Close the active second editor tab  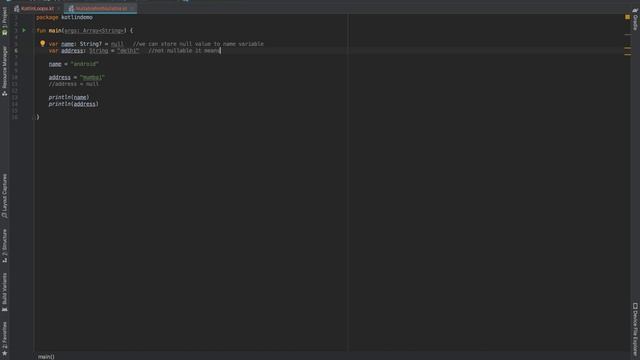click(x=132, y=8)
